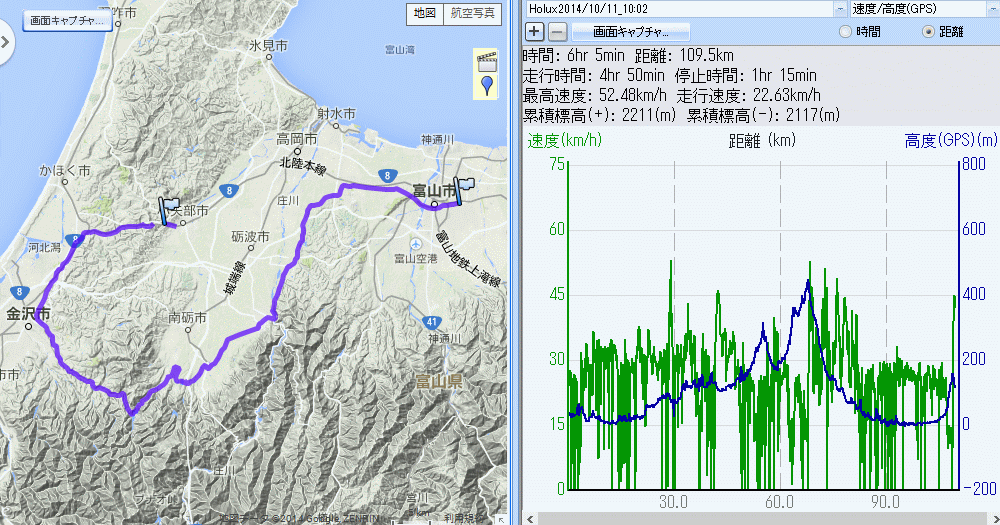Click the blue placemark pin icon
This screenshot has width=1000, height=525.
[487, 86]
